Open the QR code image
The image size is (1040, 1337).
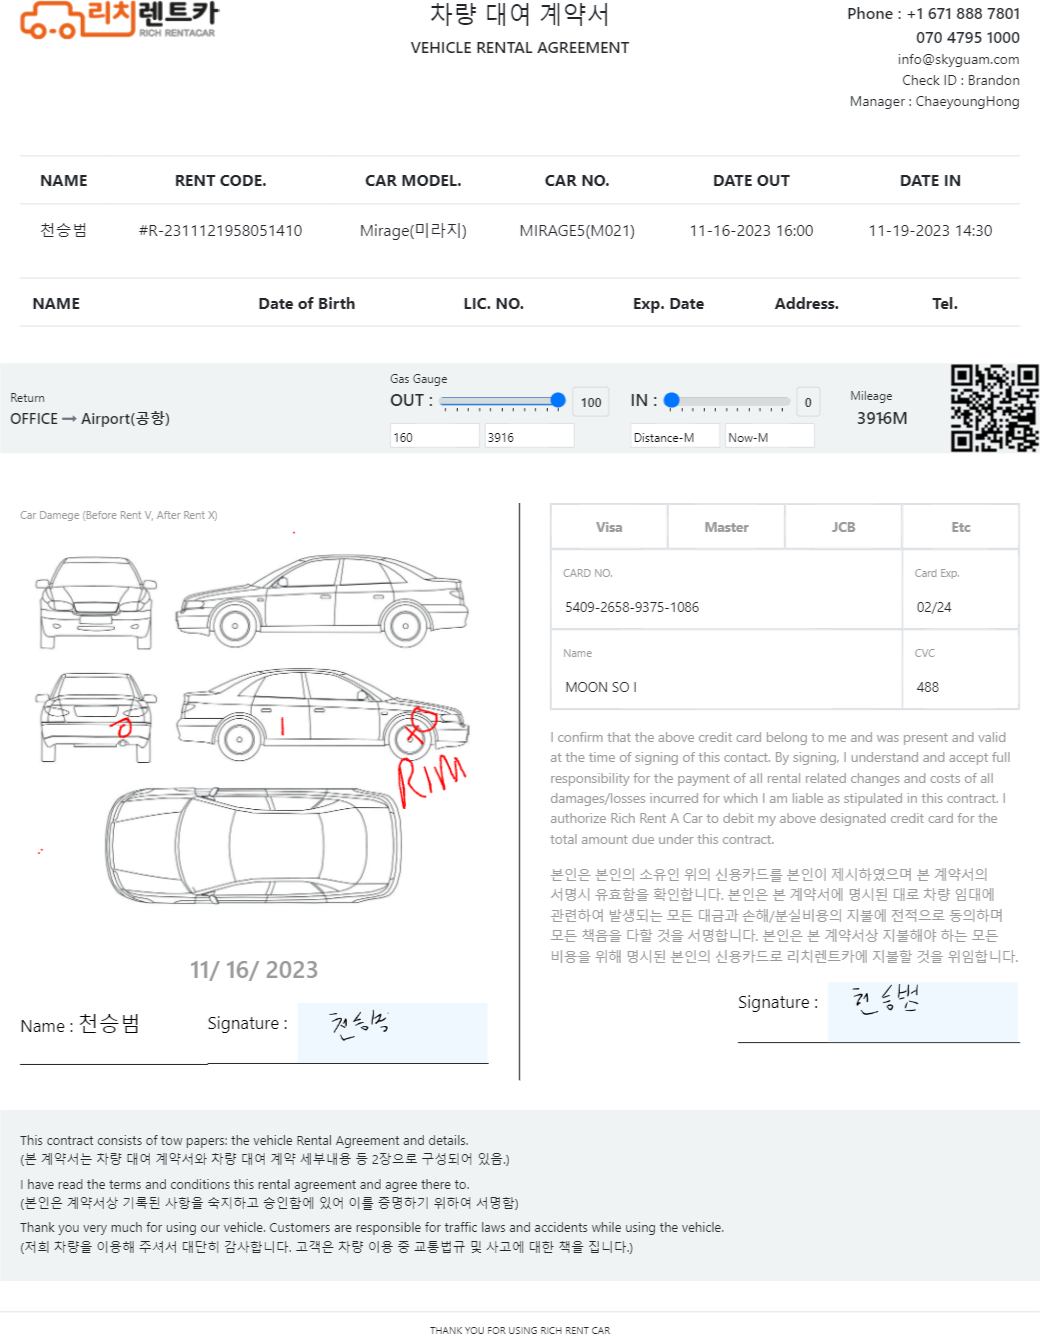point(994,408)
